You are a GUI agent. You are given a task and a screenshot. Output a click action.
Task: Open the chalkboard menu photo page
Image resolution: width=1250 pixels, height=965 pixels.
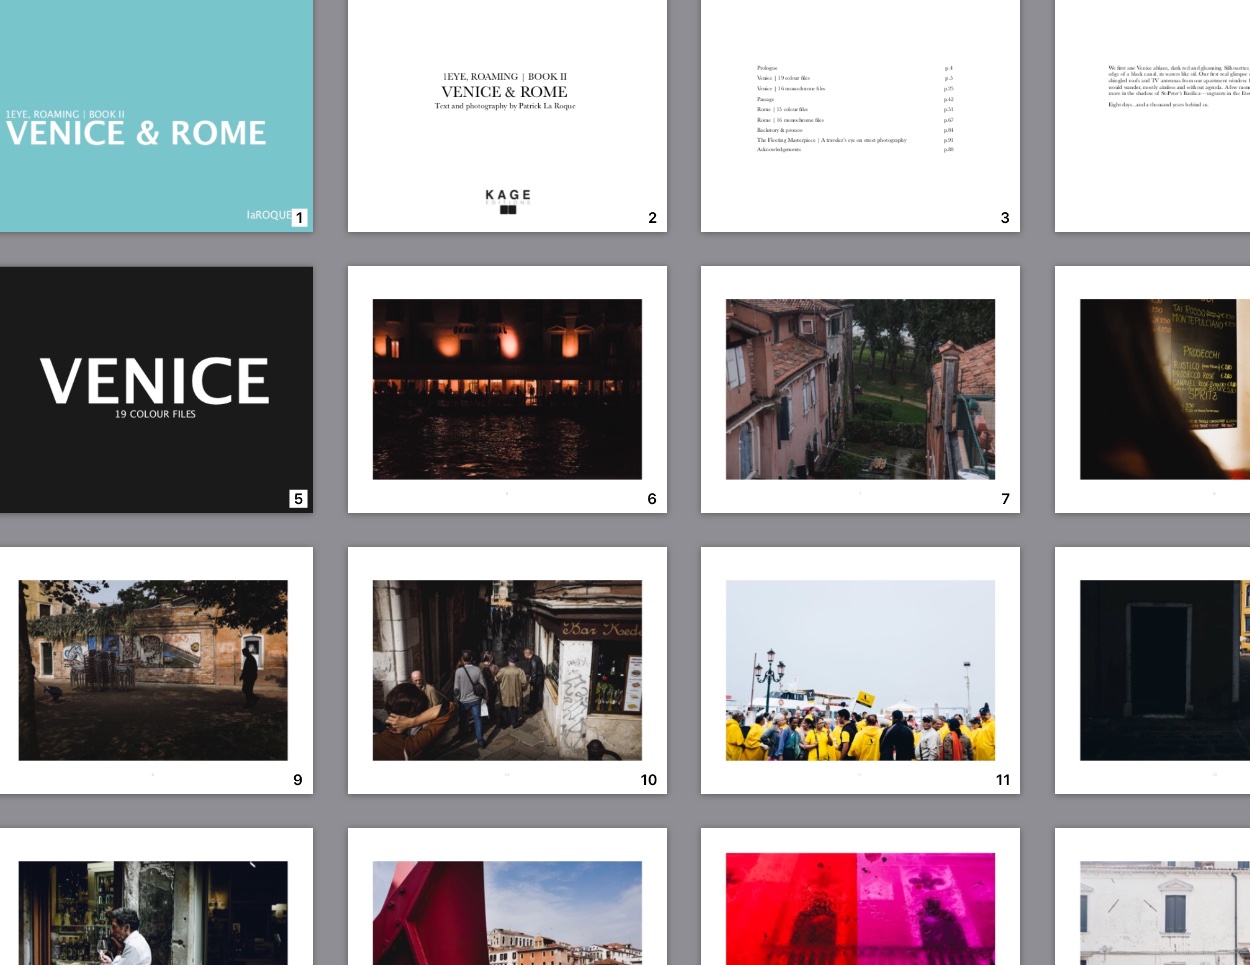point(1152,389)
